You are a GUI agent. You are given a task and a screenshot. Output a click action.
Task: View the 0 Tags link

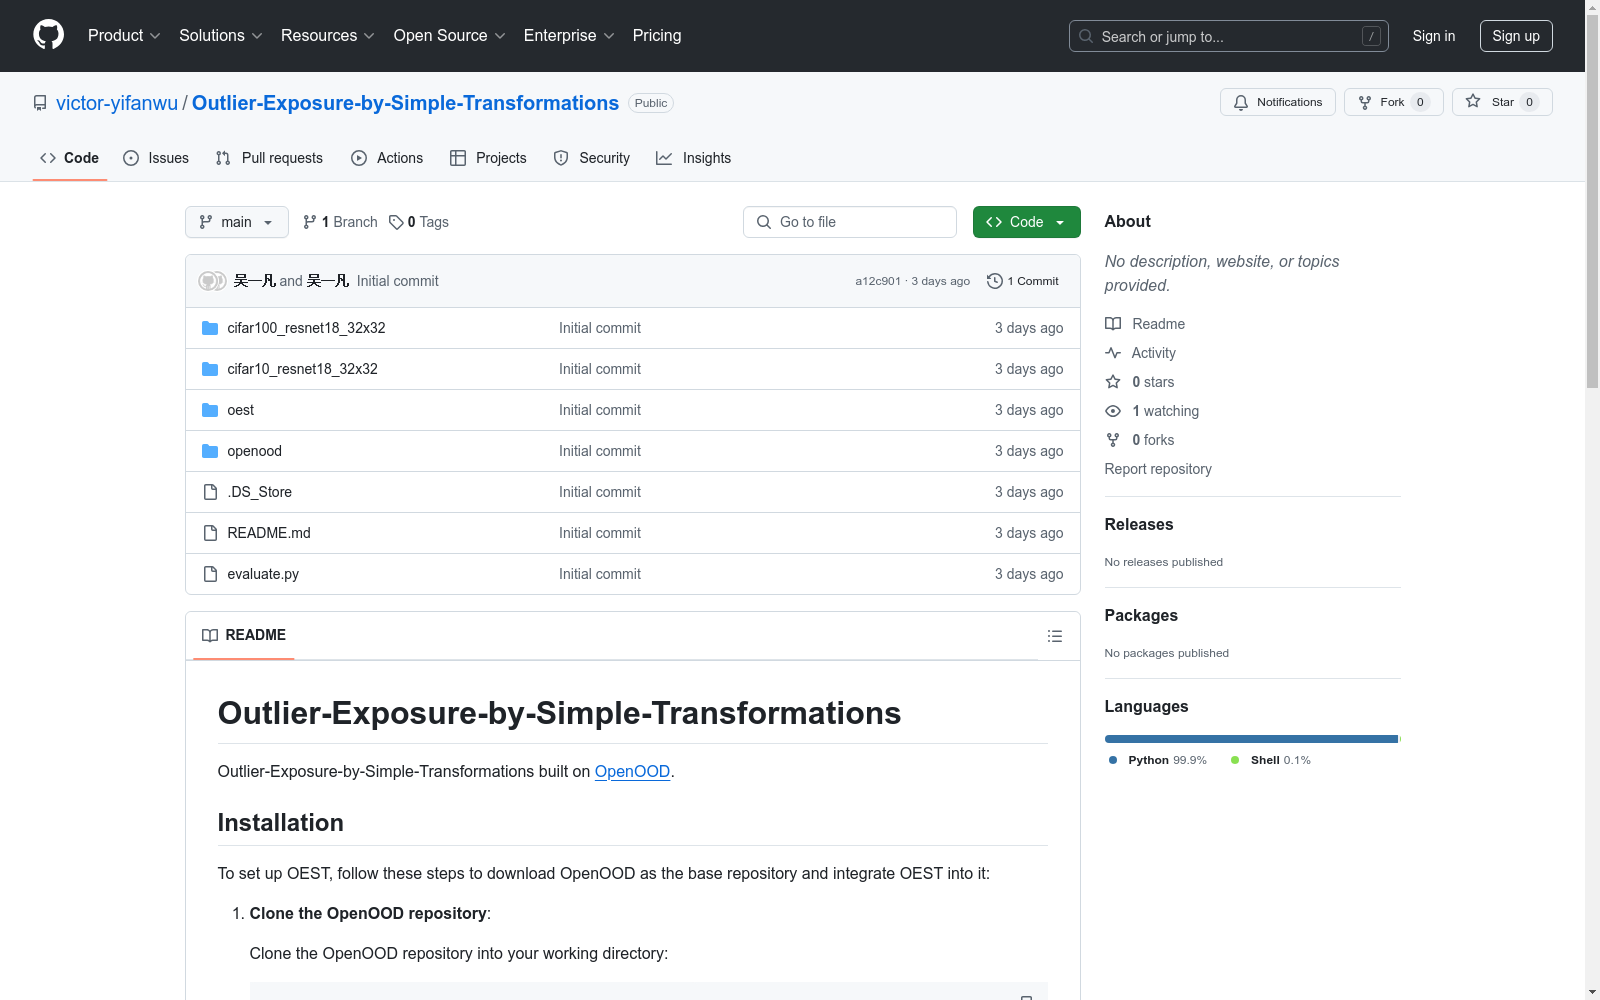pos(419,222)
